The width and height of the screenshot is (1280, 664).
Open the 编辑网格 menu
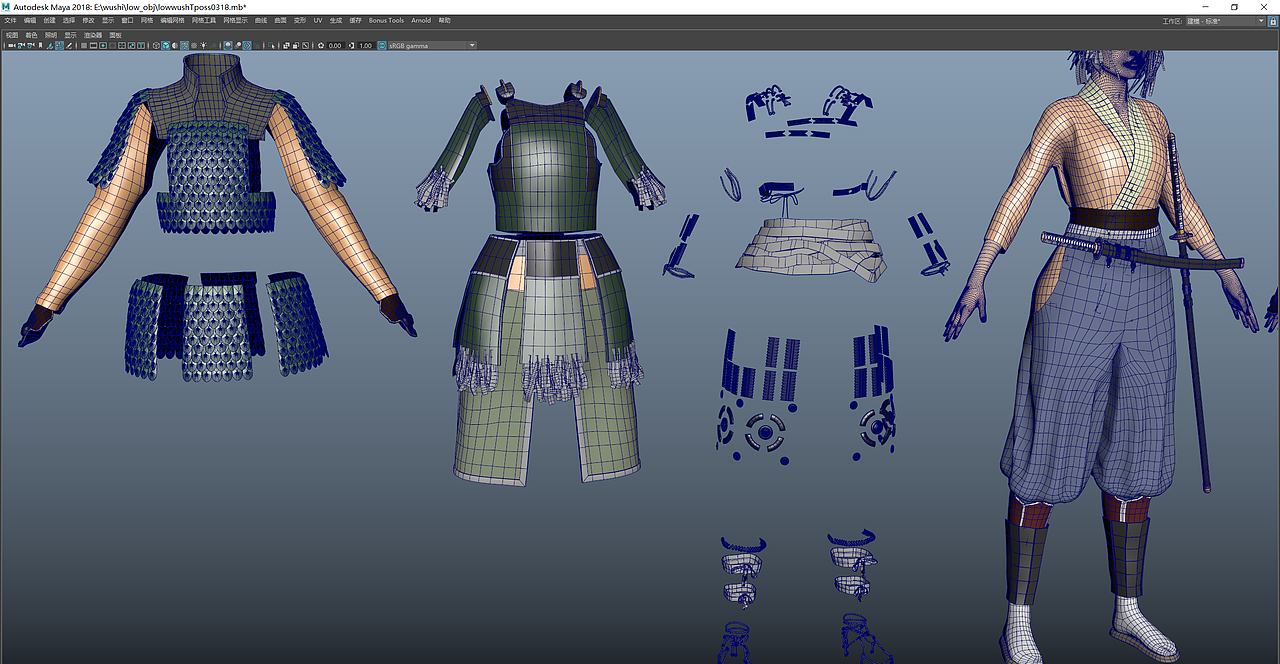click(172, 20)
